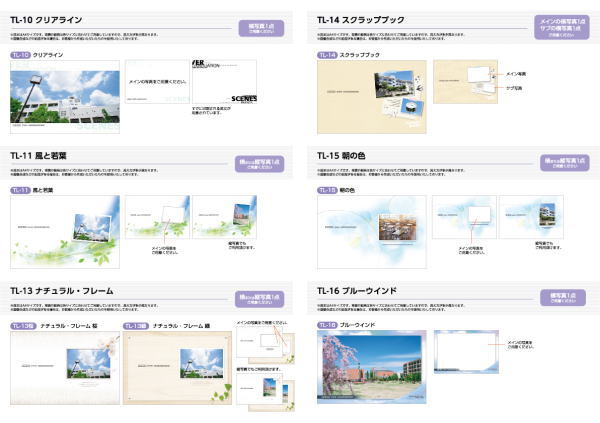Select the small TL-14 pill label
This screenshot has width=600, height=423.
[x=327, y=55]
